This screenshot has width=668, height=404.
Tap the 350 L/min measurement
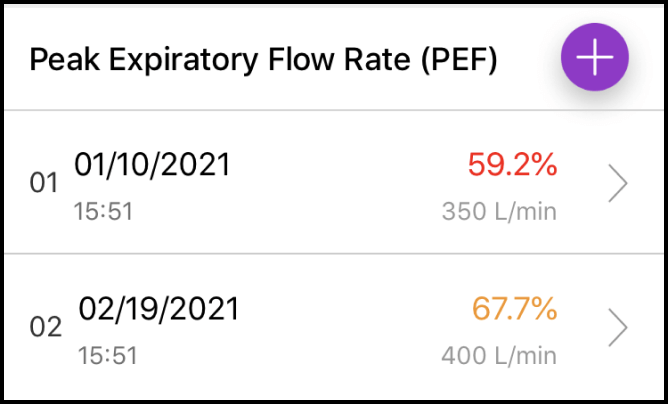[x=498, y=212]
